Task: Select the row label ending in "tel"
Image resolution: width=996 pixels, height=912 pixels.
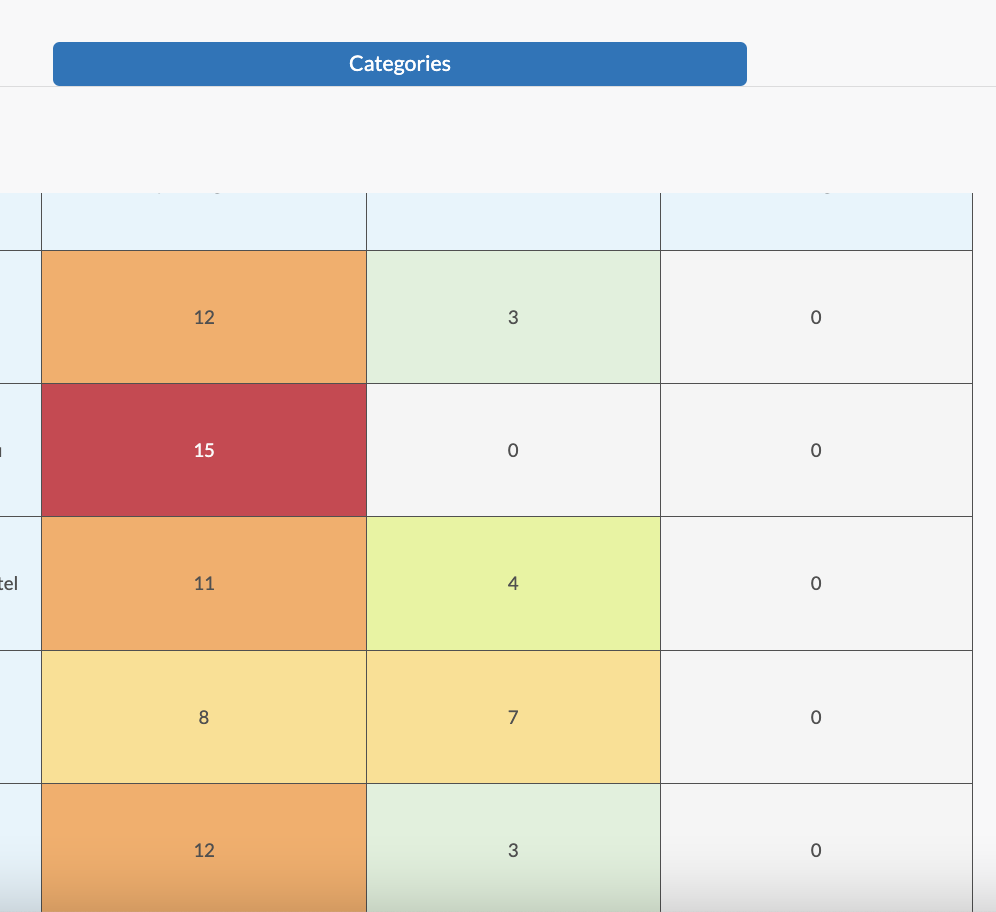Action: tap(19, 583)
